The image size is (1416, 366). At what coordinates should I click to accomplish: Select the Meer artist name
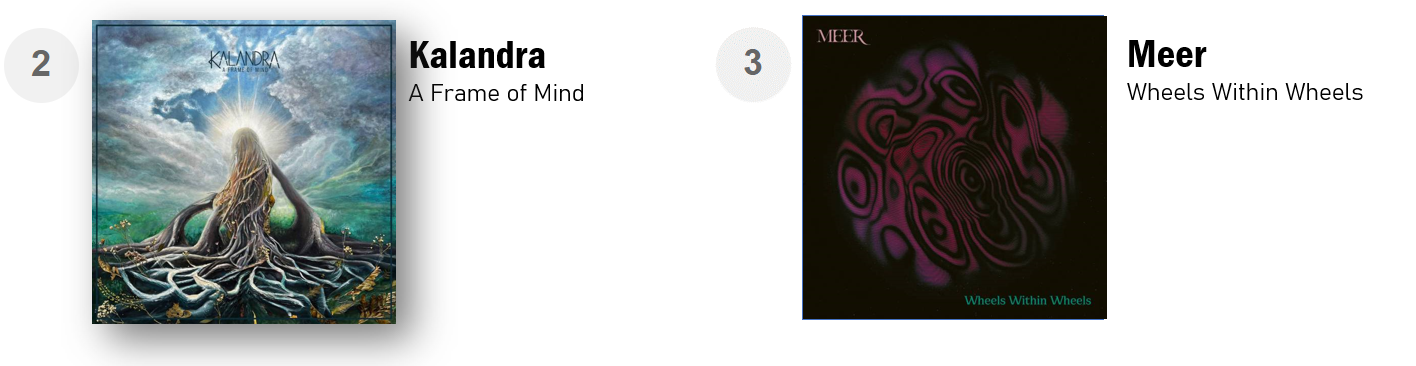click(1167, 53)
